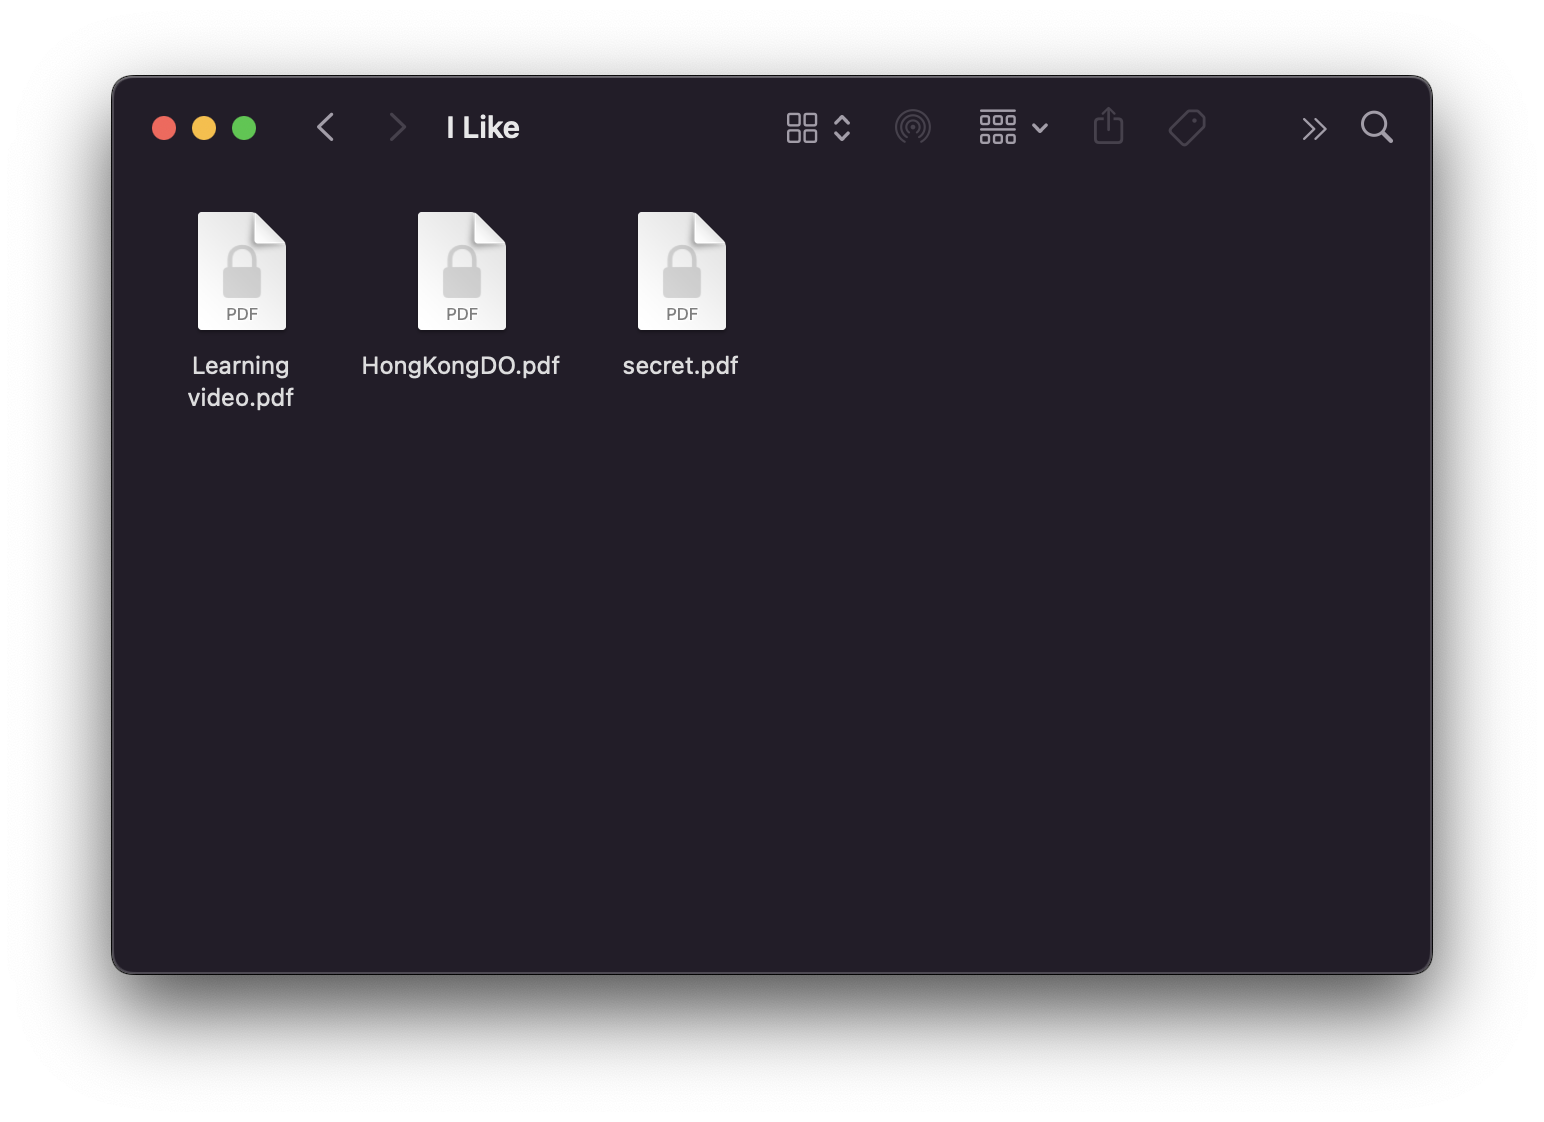Click the Edit Tags icon
Screen dimensions: 1544x1122
pyautogui.click(x=1187, y=128)
